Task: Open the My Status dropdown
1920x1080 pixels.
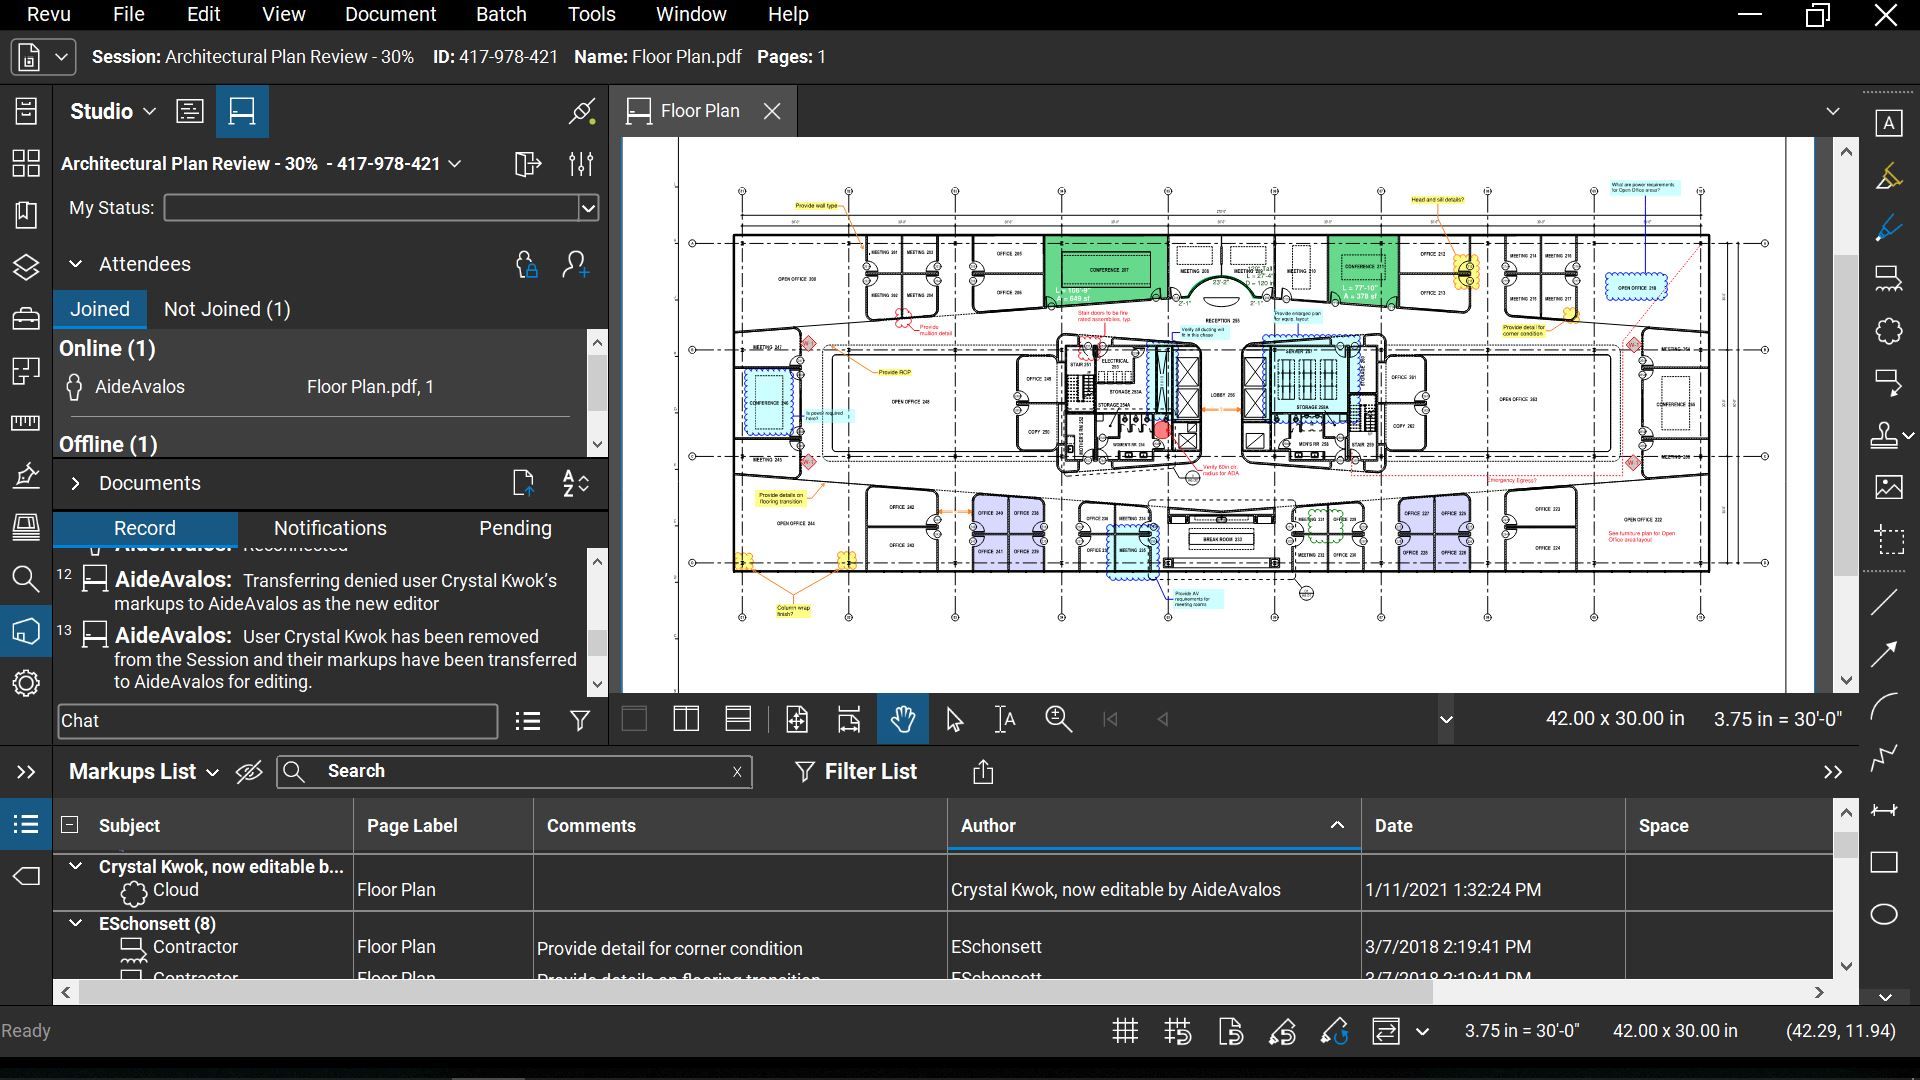Action: click(588, 208)
